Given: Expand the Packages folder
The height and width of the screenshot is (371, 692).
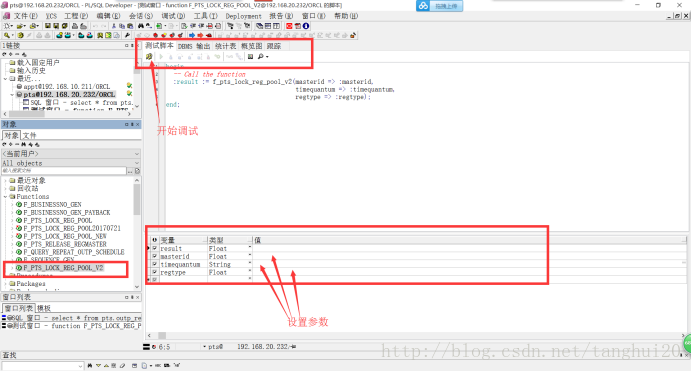Looking at the screenshot, I should point(5,283).
